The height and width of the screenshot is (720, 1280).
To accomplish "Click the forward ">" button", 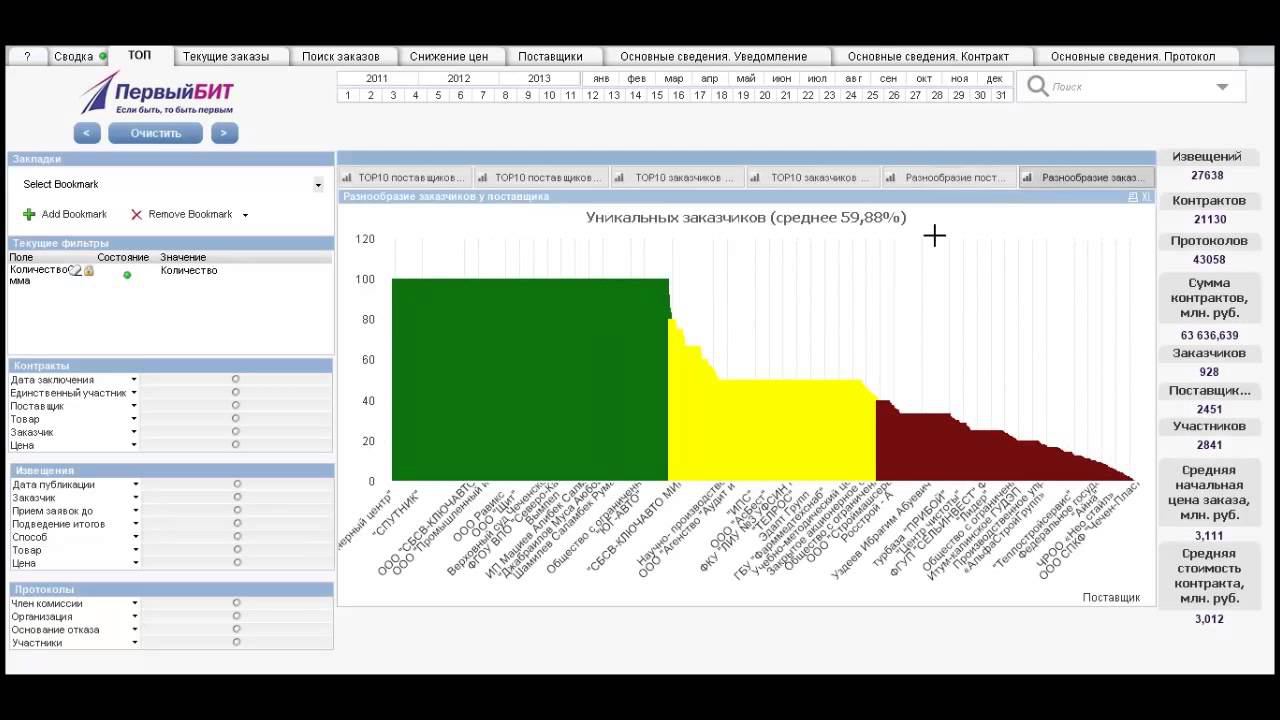I will [224, 133].
